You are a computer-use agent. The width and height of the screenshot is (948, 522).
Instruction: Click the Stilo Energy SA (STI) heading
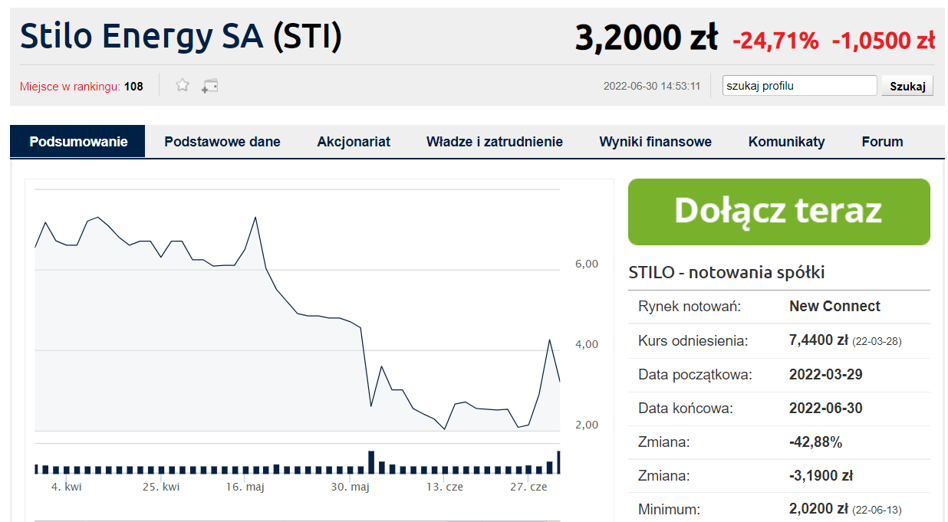click(x=181, y=36)
